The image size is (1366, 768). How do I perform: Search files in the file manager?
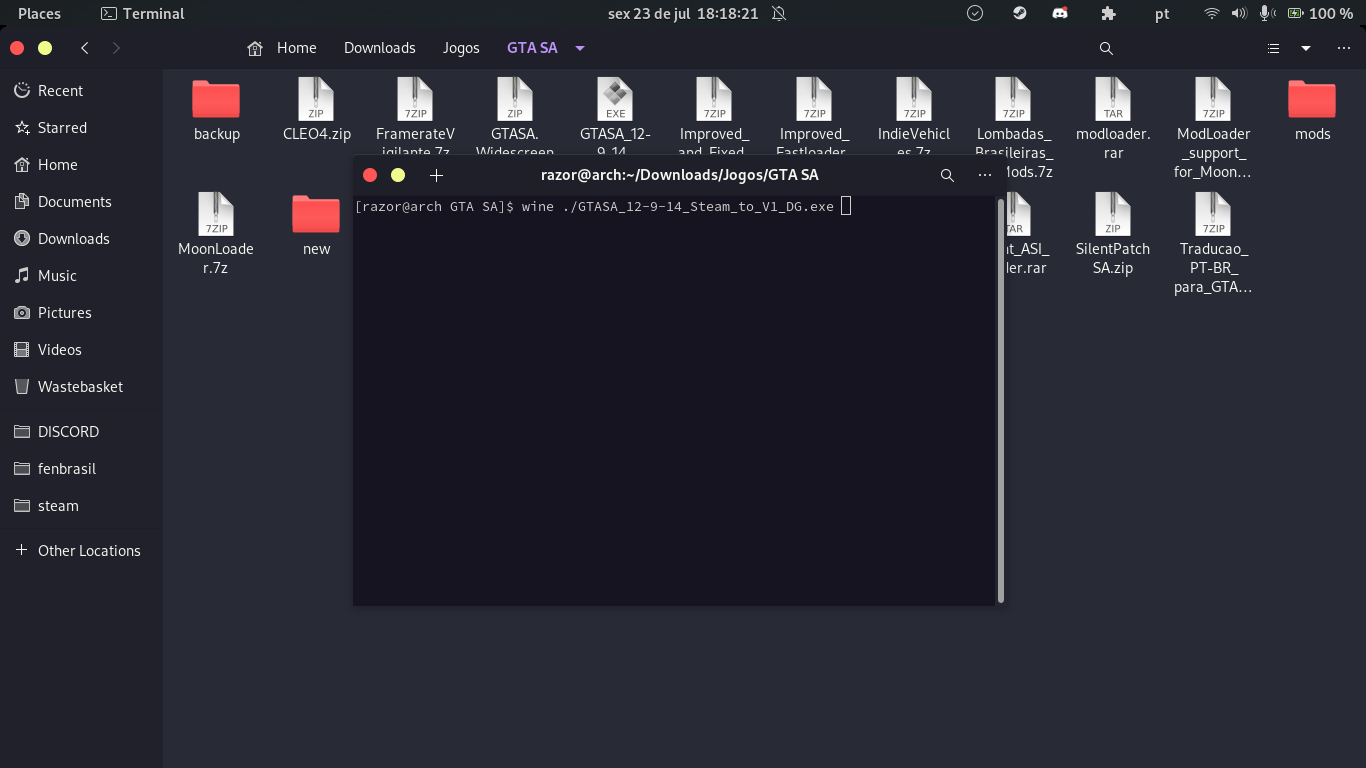[x=1106, y=48]
